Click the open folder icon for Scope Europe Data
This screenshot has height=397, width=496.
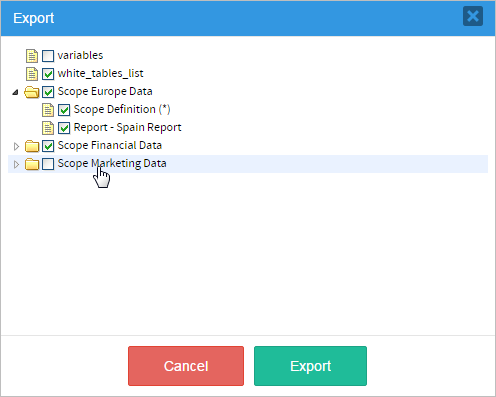point(32,92)
